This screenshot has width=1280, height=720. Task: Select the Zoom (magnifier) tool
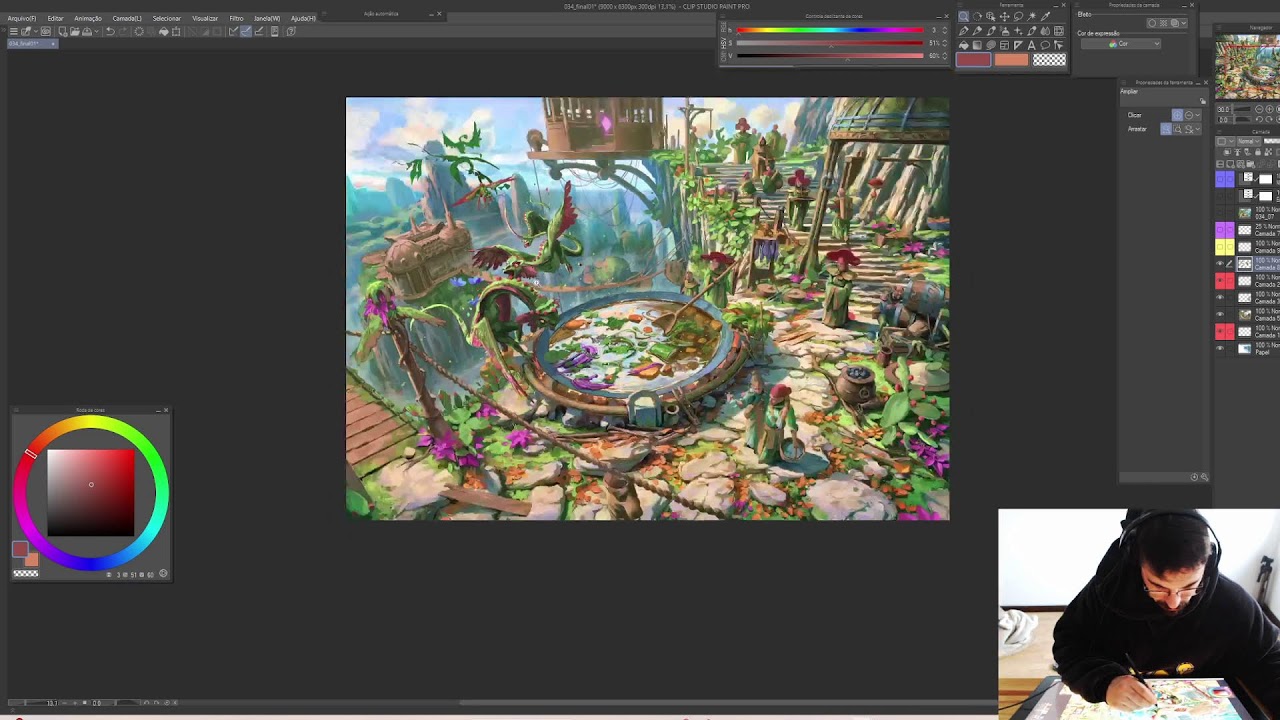click(x=963, y=17)
